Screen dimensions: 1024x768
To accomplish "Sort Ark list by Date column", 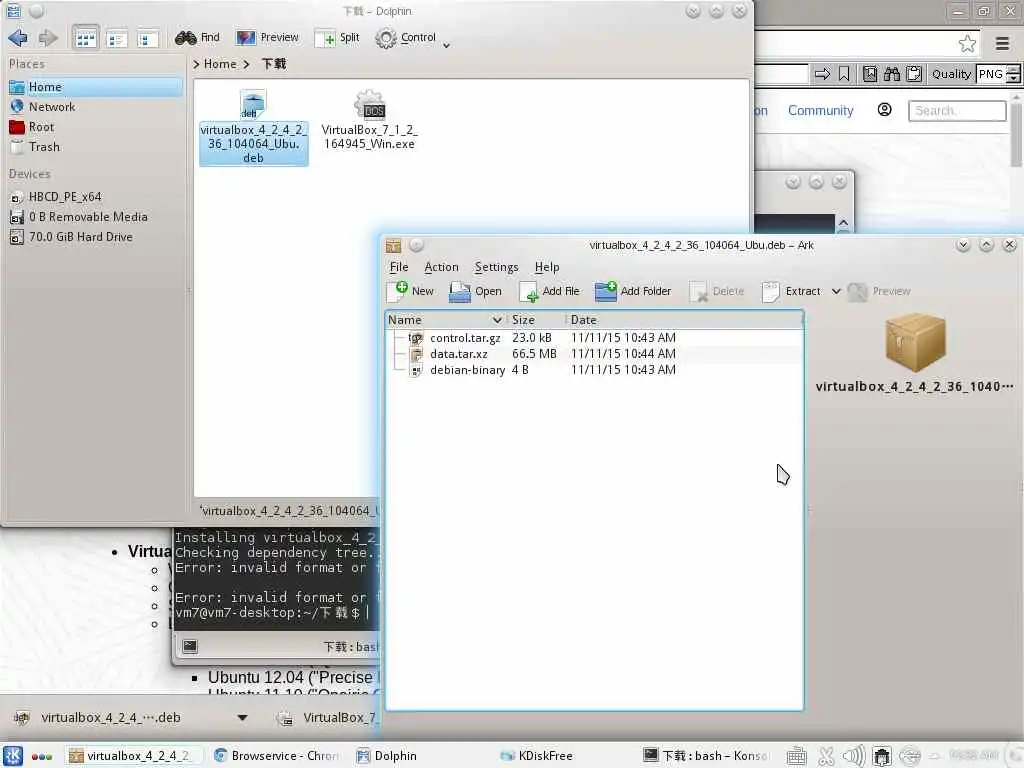I will [683, 320].
